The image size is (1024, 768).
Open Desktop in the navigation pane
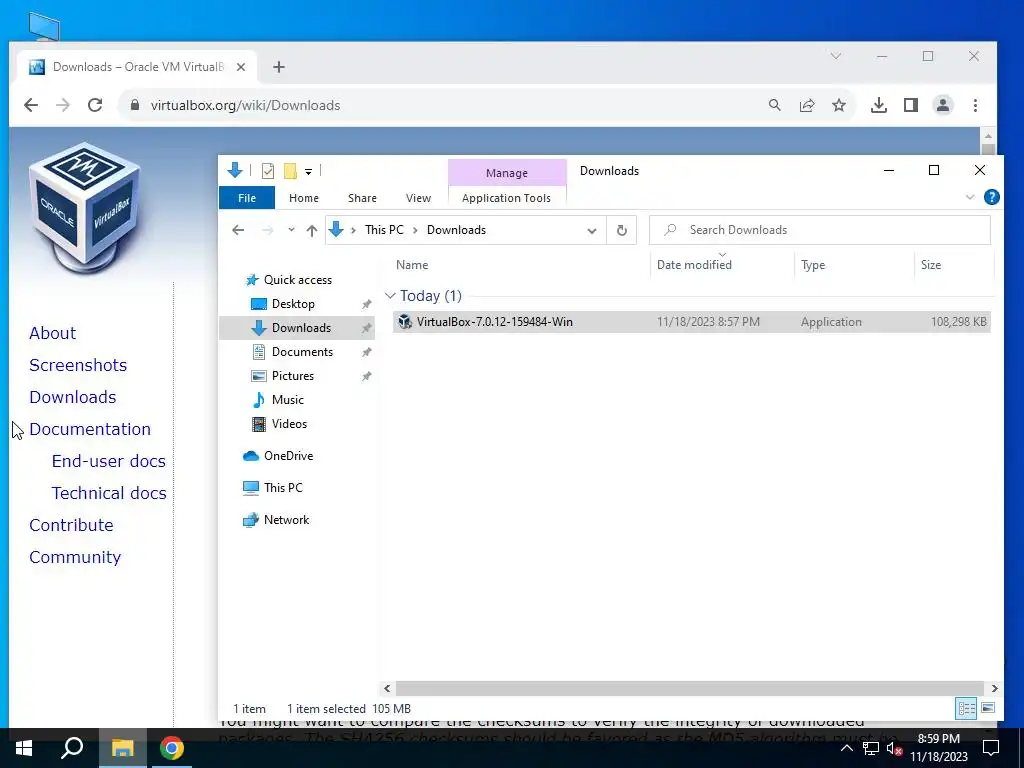(x=293, y=304)
